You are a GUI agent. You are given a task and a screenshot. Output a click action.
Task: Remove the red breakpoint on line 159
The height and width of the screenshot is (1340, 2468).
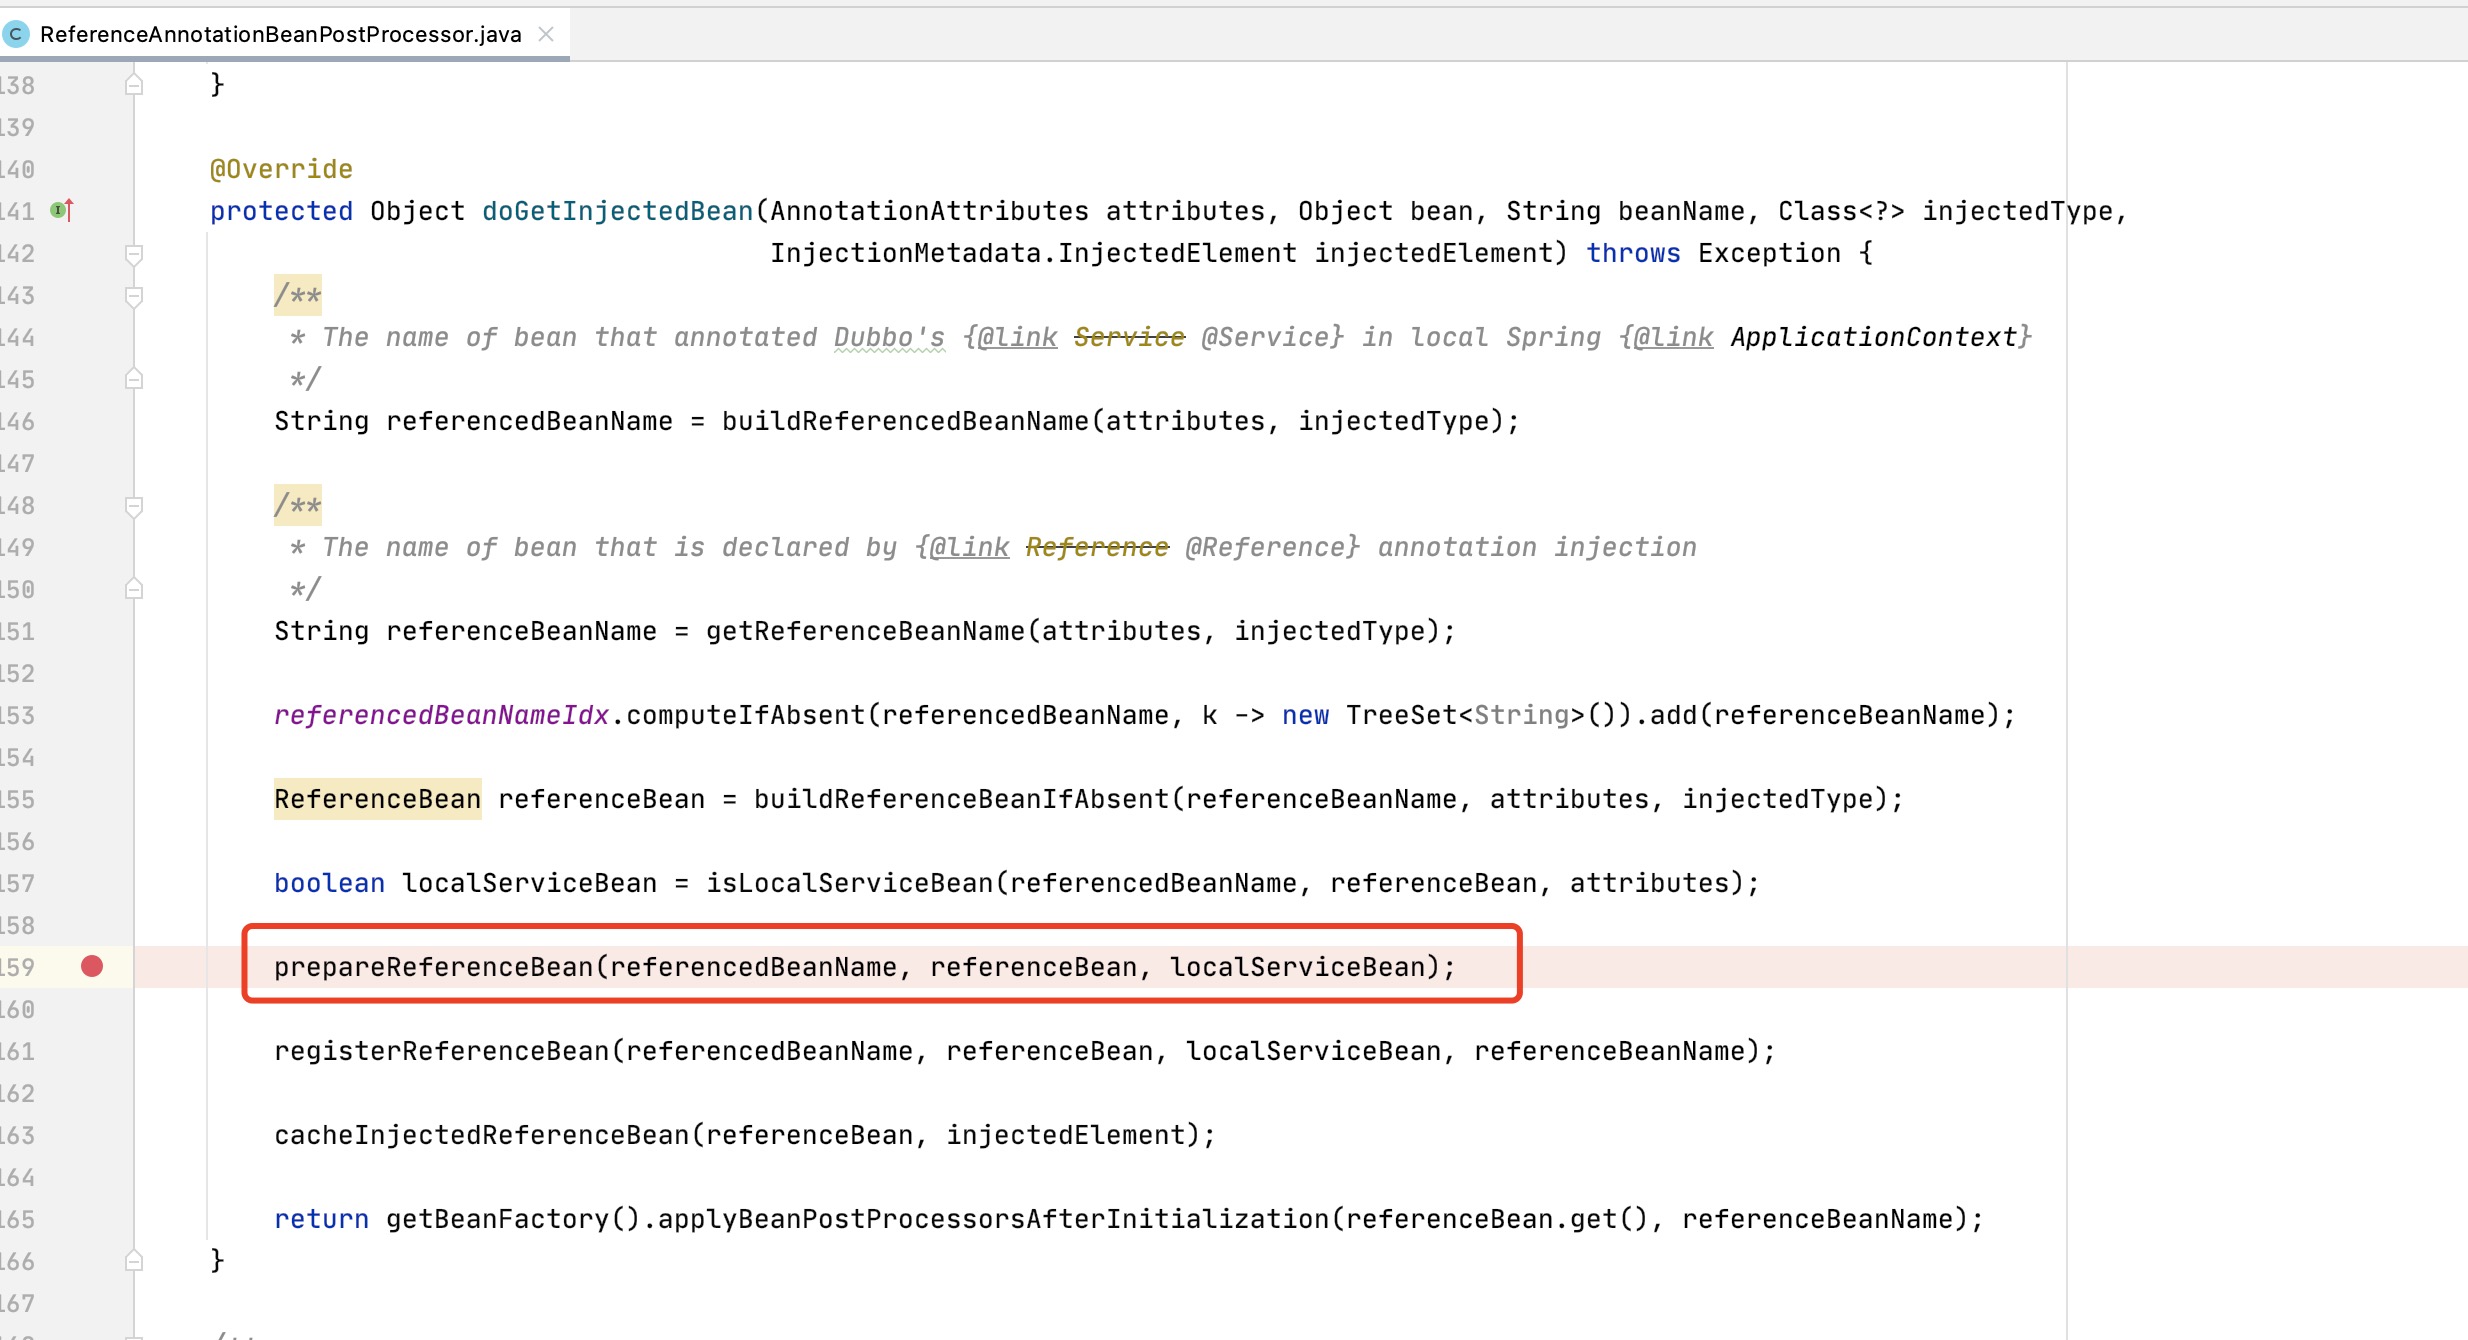tap(92, 967)
